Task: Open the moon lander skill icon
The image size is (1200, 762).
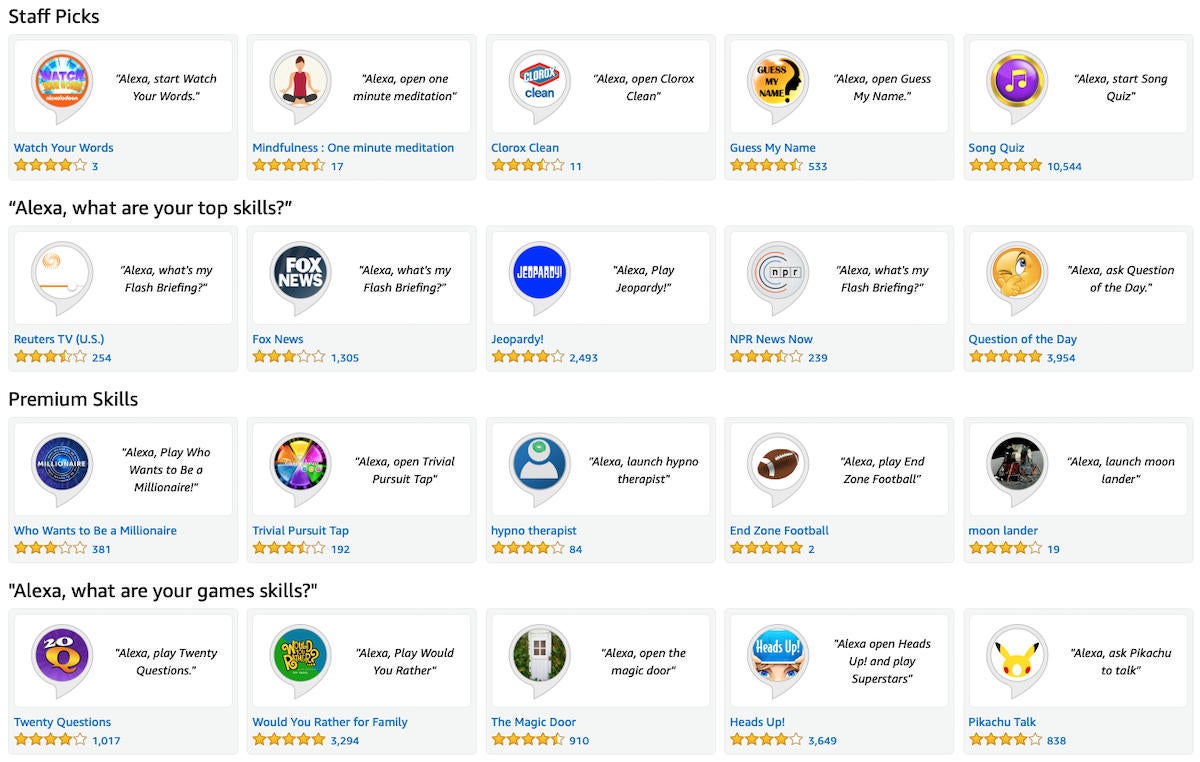Action: pyautogui.click(x=1017, y=468)
